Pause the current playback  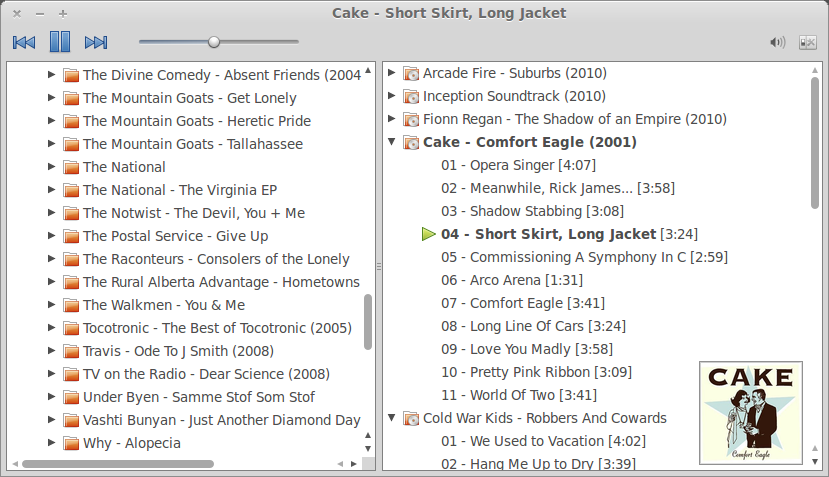[60, 42]
